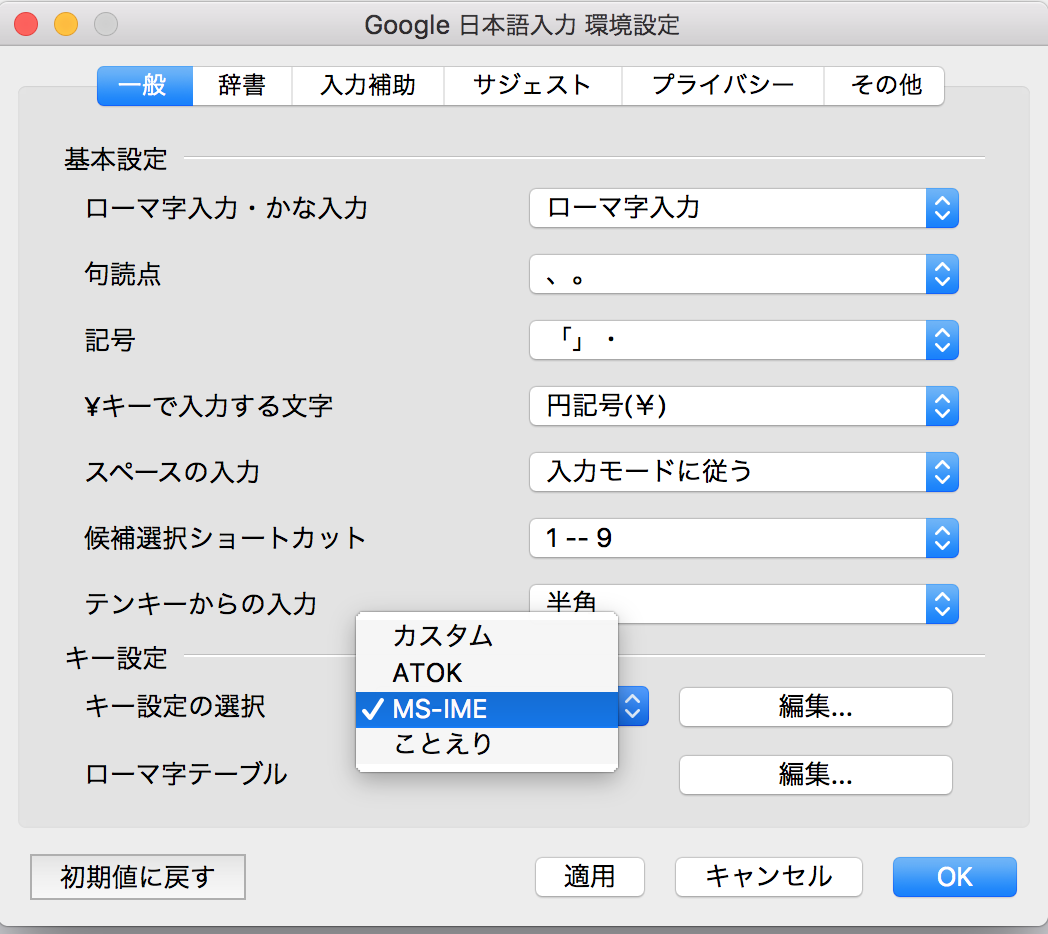
Task: Switch to the サジェスト tab
Action: (x=533, y=86)
